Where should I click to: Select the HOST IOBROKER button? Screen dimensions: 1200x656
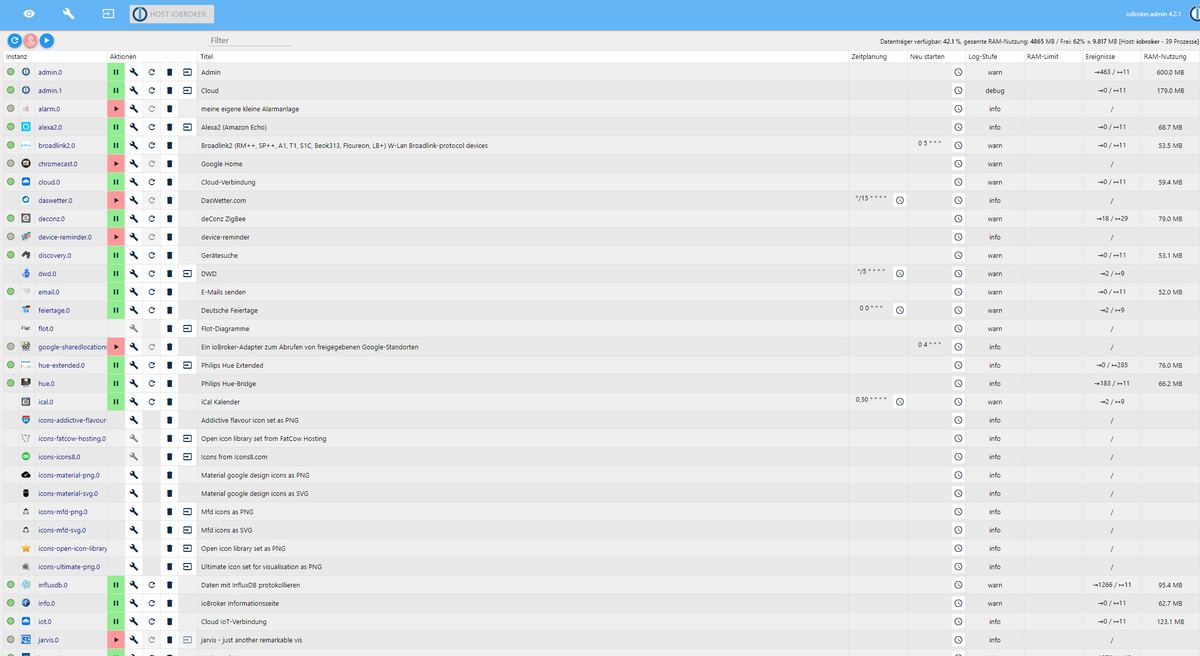pos(172,14)
